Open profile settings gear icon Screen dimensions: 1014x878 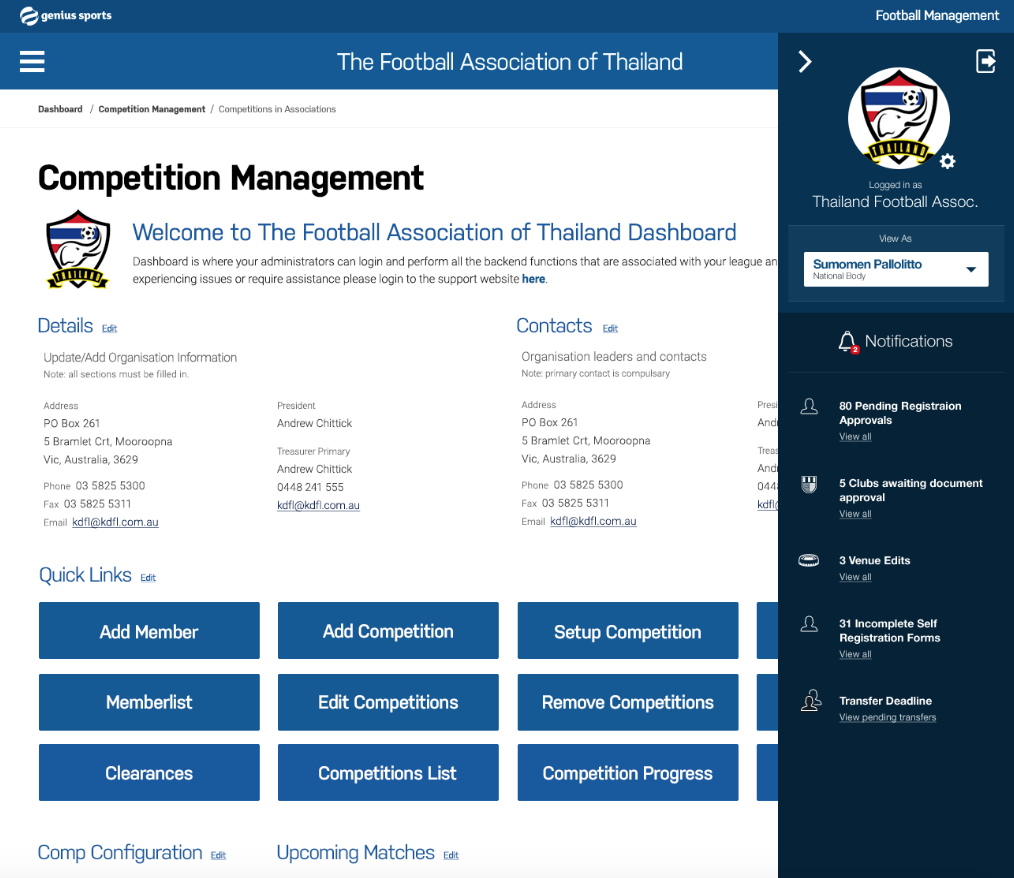(947, 161)
